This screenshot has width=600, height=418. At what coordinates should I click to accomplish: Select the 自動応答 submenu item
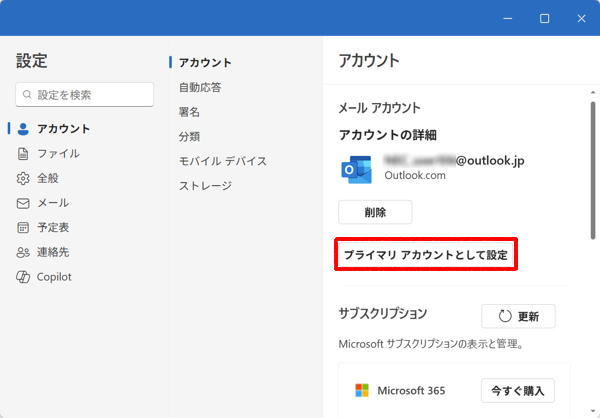pos(200,87)
